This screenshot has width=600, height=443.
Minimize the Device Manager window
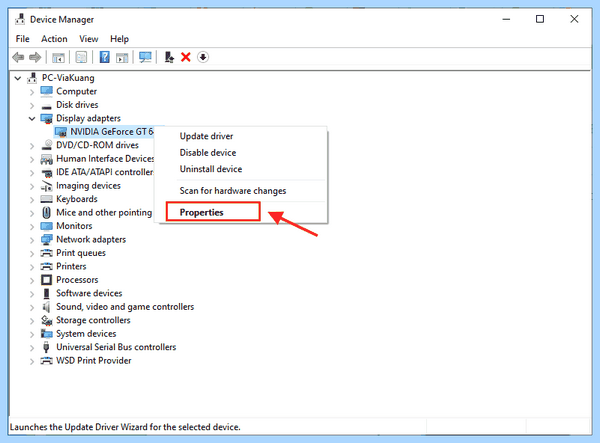coord(506,19)
